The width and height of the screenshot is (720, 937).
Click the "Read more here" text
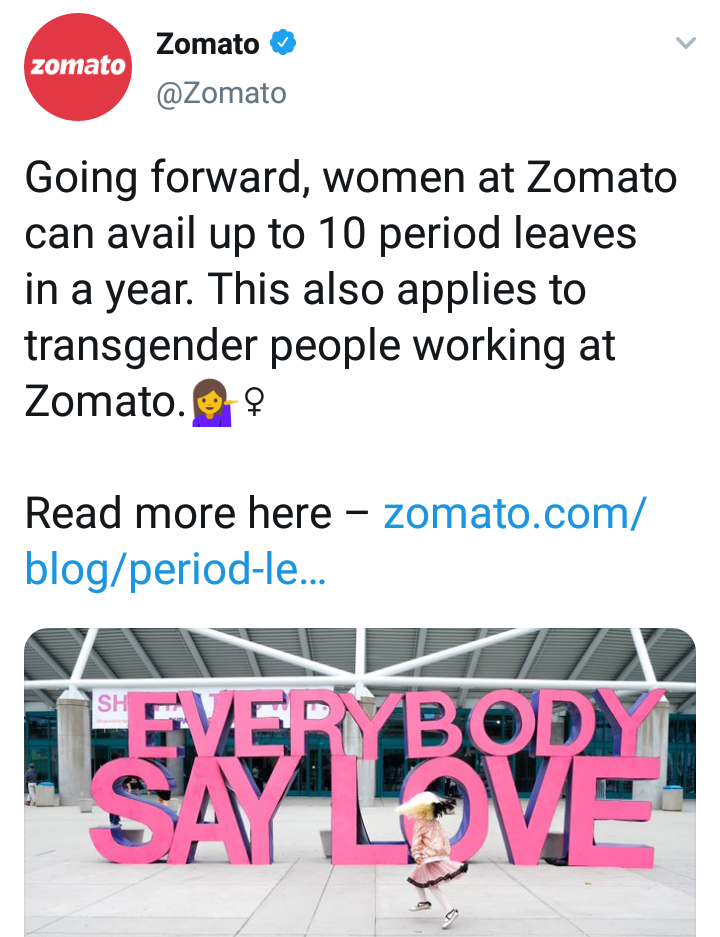(178, 514)
